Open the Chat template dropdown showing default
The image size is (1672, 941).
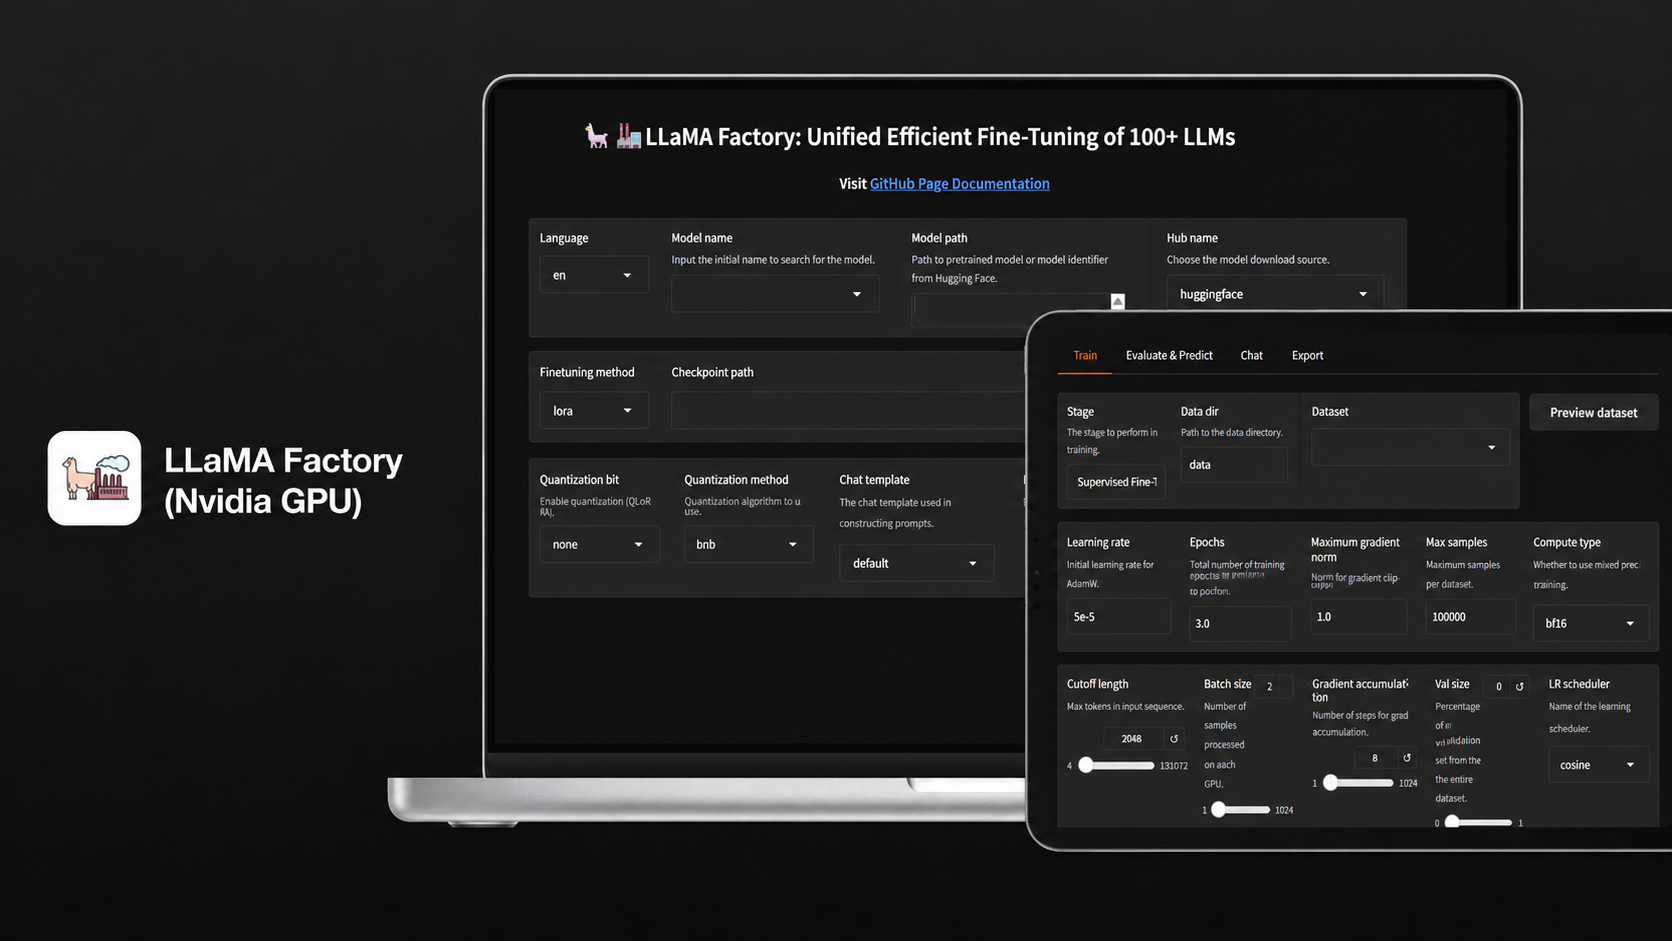click(x=916, y=563)
